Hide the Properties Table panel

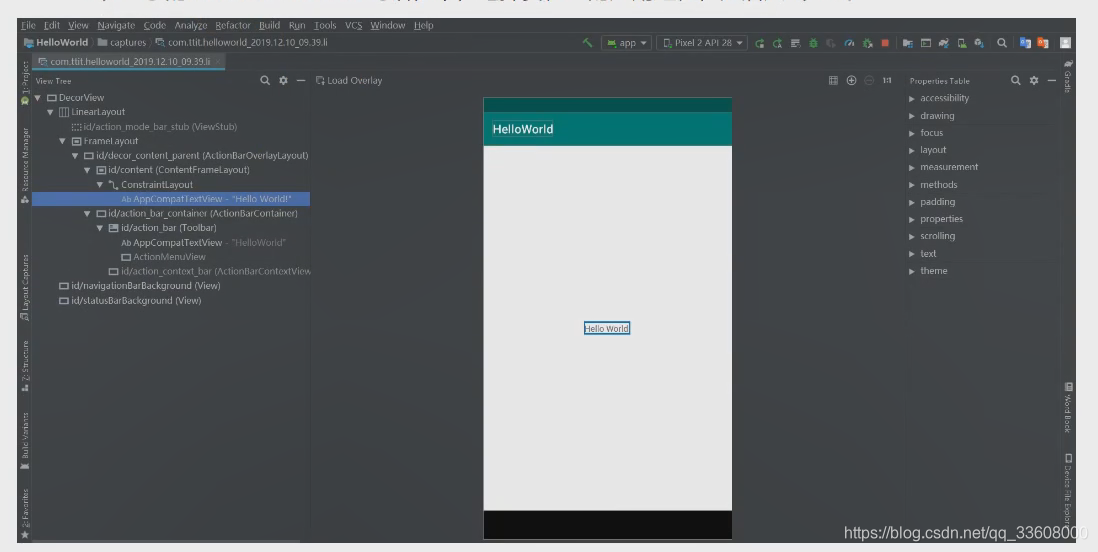1052,81
